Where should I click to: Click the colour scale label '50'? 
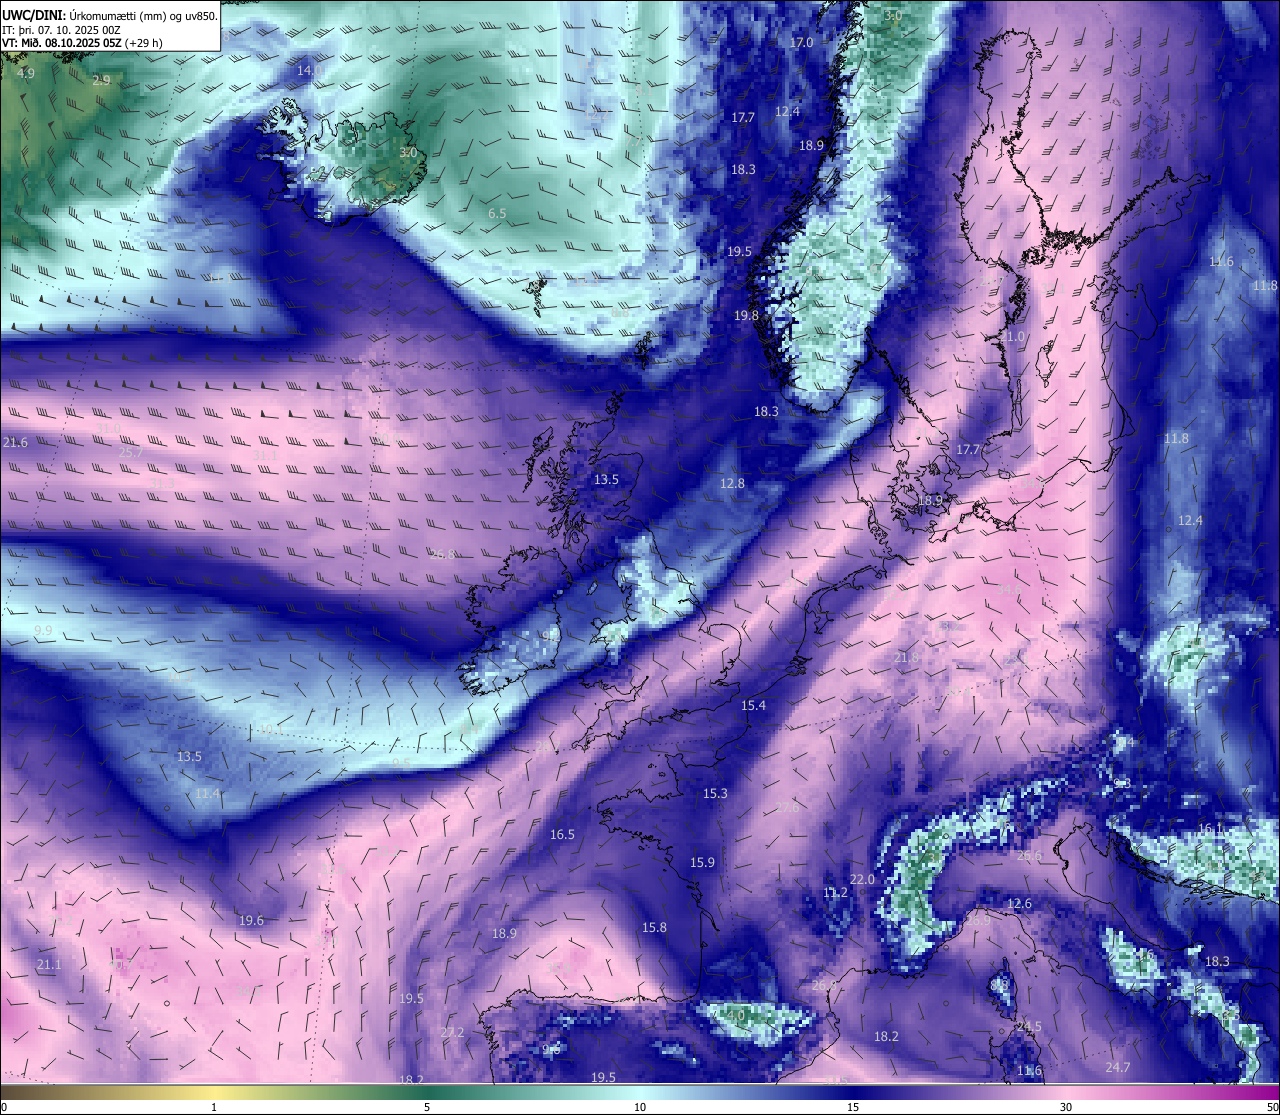click(1271, 1107)
